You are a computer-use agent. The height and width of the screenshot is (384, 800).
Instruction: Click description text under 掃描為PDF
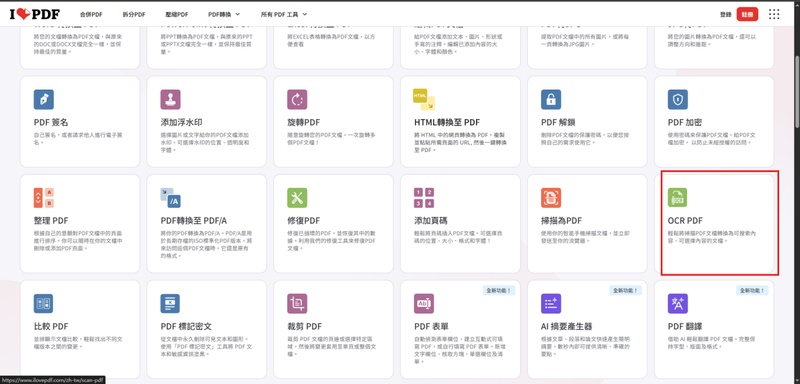pos(585,237)
